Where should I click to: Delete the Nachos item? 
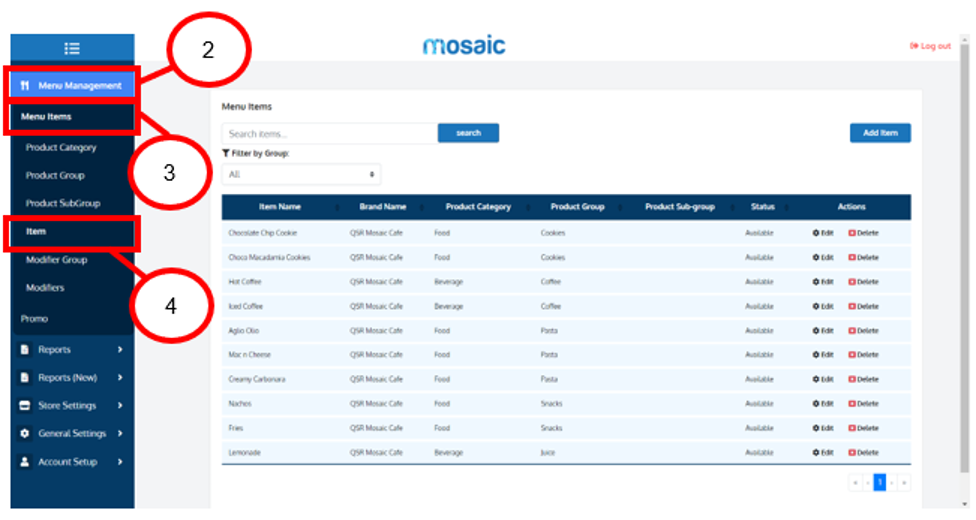(863, 404)
